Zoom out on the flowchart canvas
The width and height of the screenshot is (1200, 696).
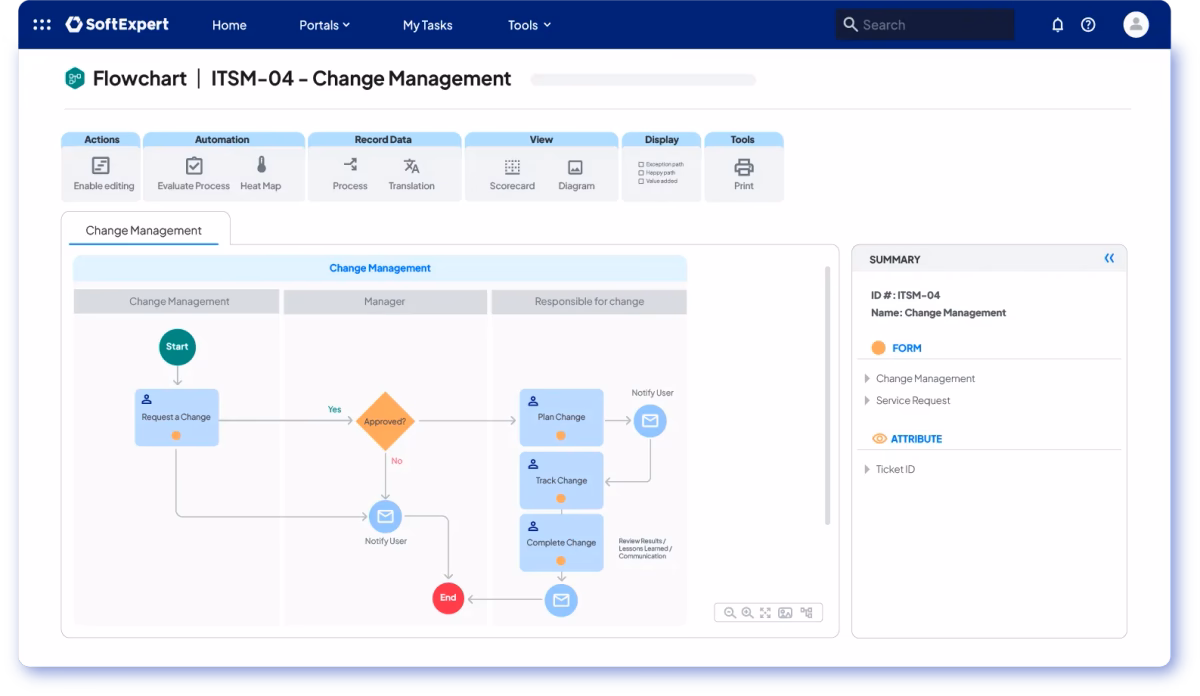click(729, 611)
